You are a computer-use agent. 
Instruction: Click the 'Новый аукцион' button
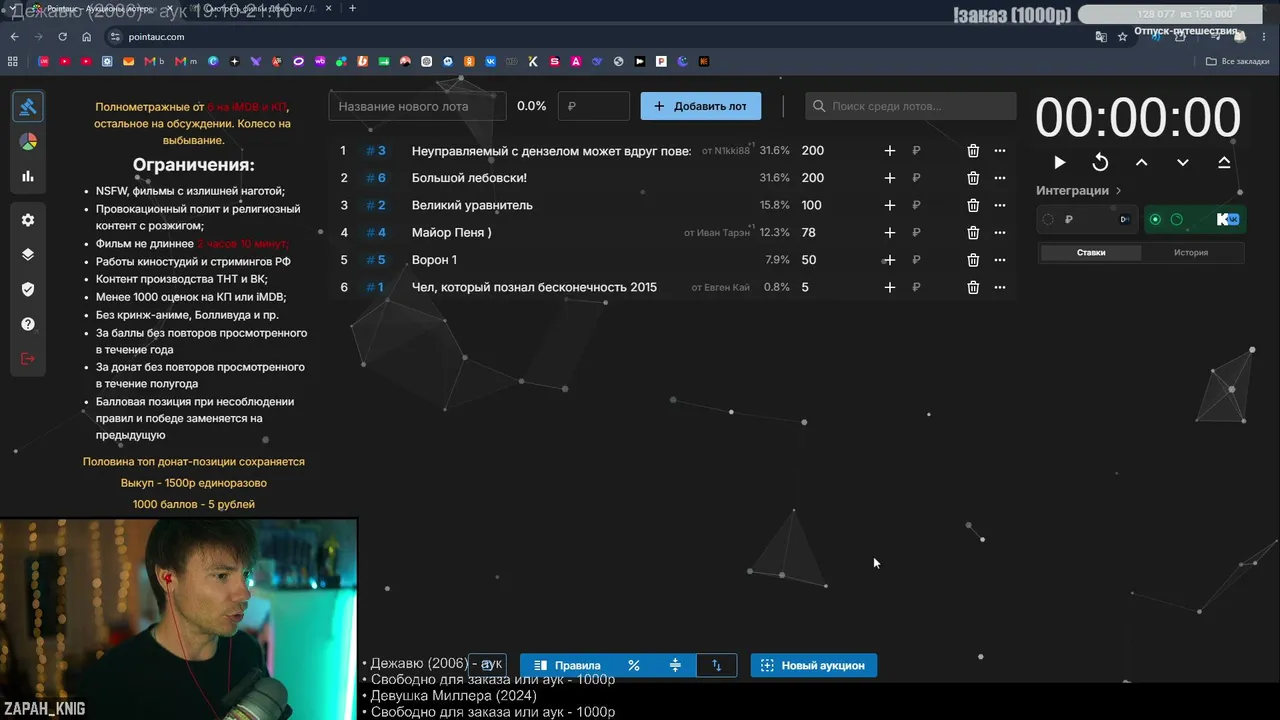click(813, 665)
